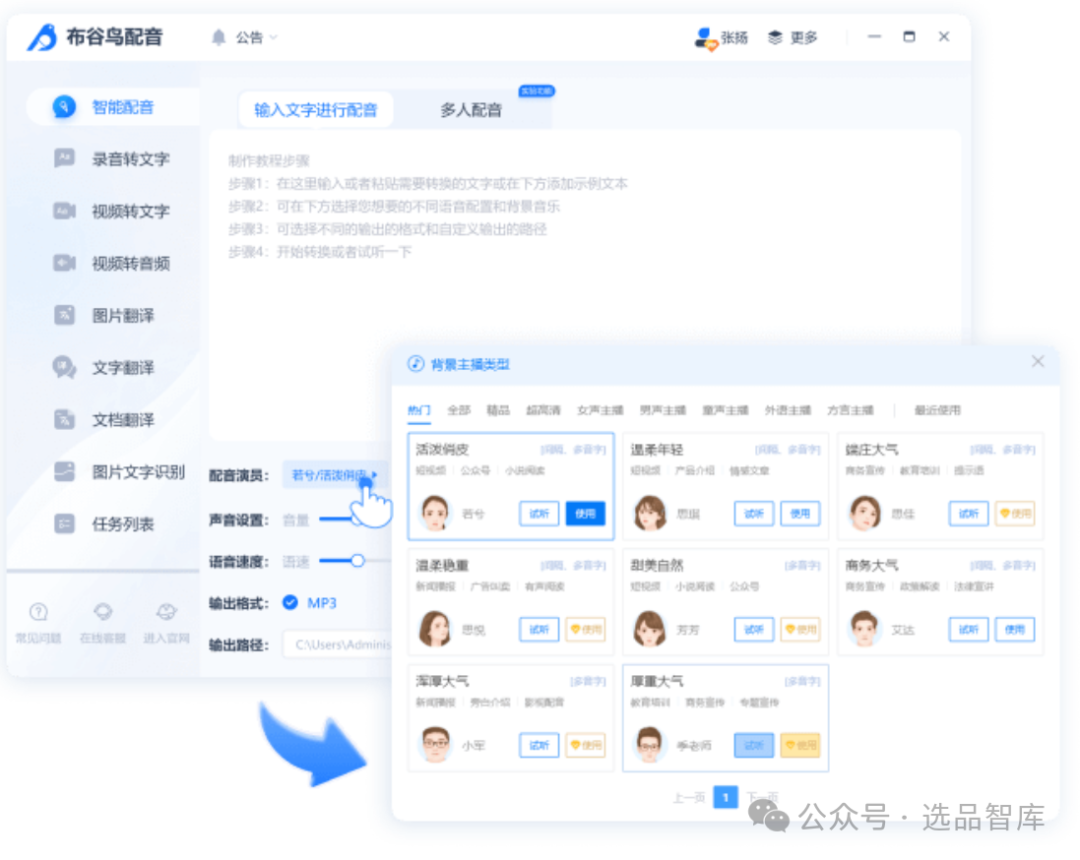Select the 小军 voice avatar
This screenshot has height=860, width=1080.
(435, 744)
